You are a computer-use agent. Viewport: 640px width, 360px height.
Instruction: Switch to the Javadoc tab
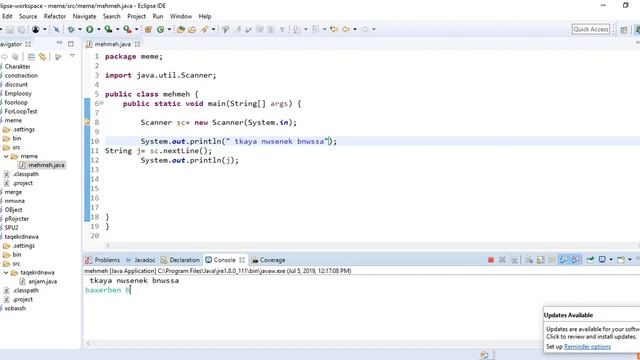coord(140,260)
